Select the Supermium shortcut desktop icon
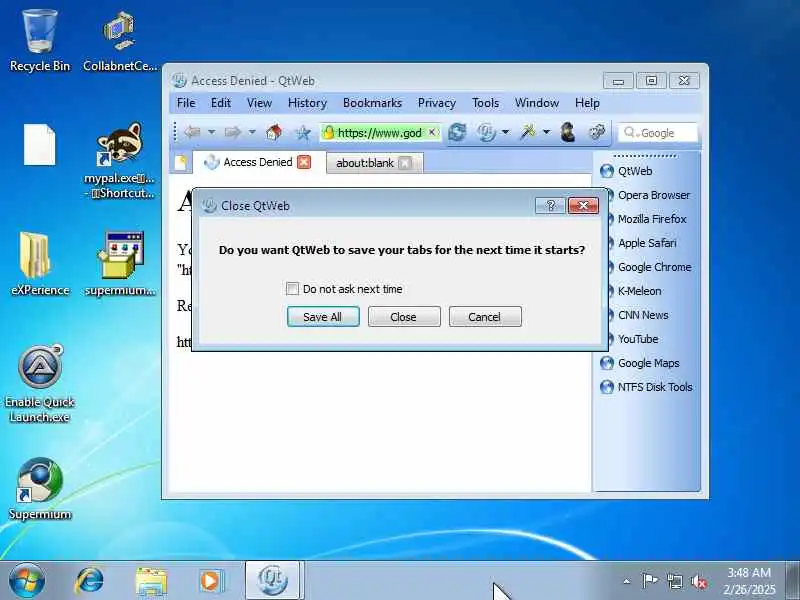Image resolution: width=800 pixels, height=600 pixels. 40,489
